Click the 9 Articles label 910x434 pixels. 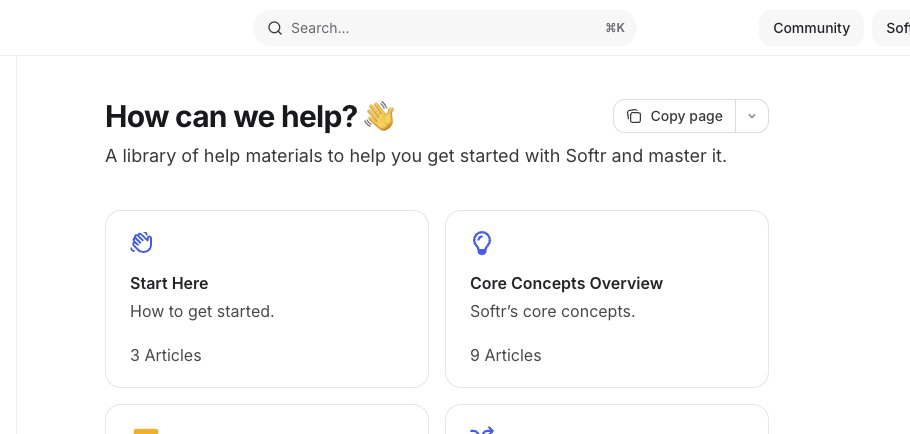click(x=506, y=355)
